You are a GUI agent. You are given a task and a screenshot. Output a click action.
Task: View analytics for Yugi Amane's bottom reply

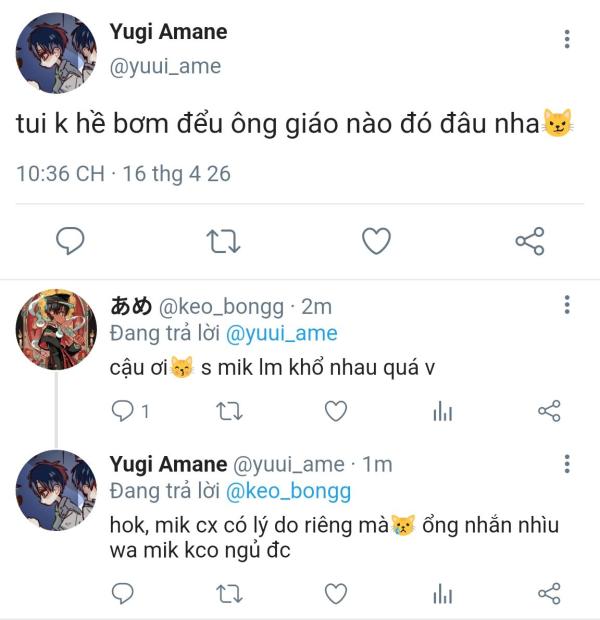[x=443, y=594]
